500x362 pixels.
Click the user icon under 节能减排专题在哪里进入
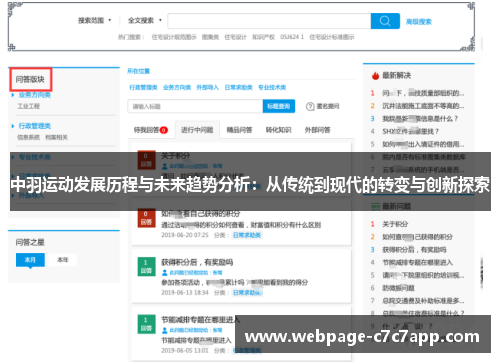click(165, 330)
